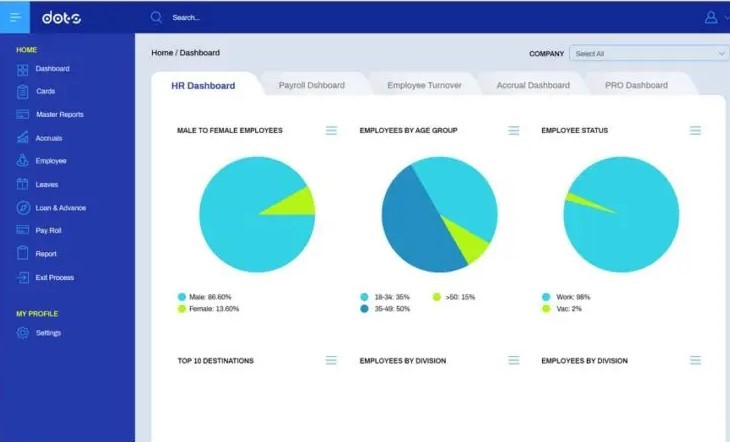Click the Male legend color dot

(x=182, y=297)
